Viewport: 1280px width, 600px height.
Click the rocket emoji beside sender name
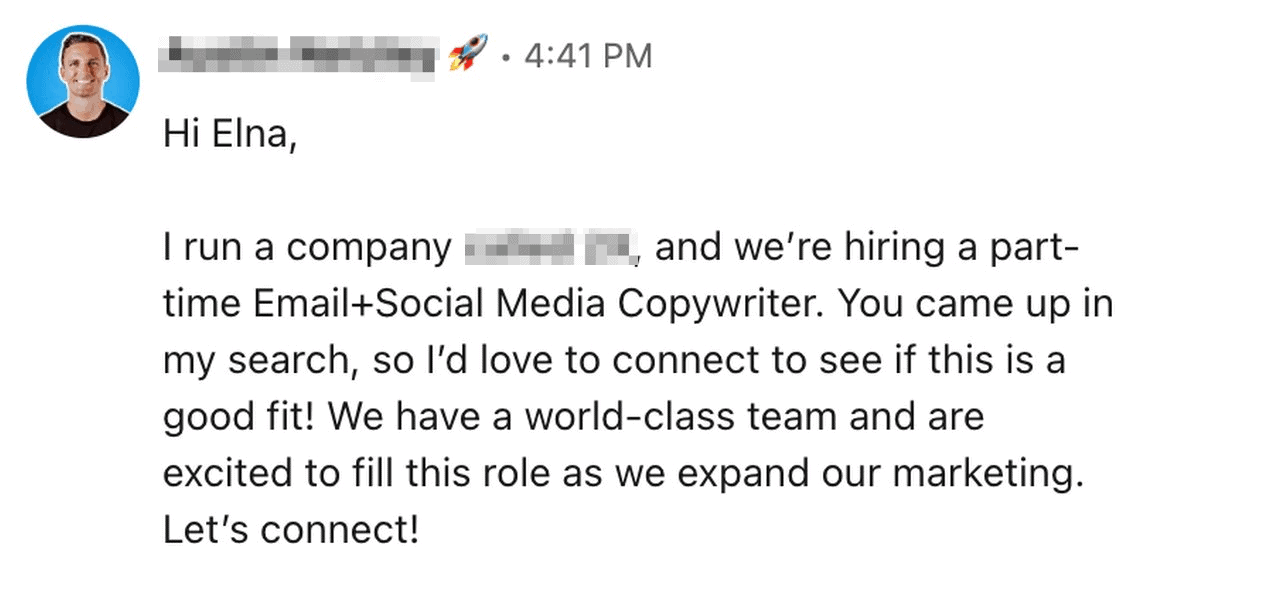click(468, 55)
